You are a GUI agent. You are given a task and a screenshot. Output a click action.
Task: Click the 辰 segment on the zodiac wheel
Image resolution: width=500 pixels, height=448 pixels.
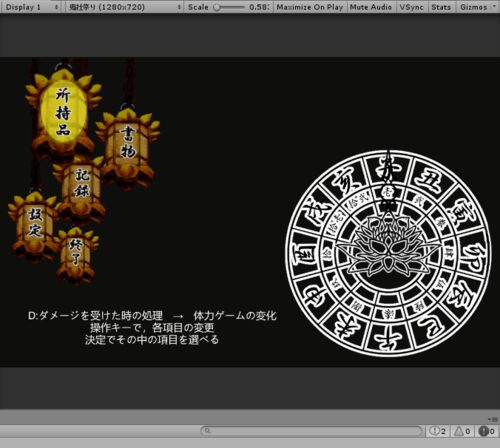click(462, 297)
